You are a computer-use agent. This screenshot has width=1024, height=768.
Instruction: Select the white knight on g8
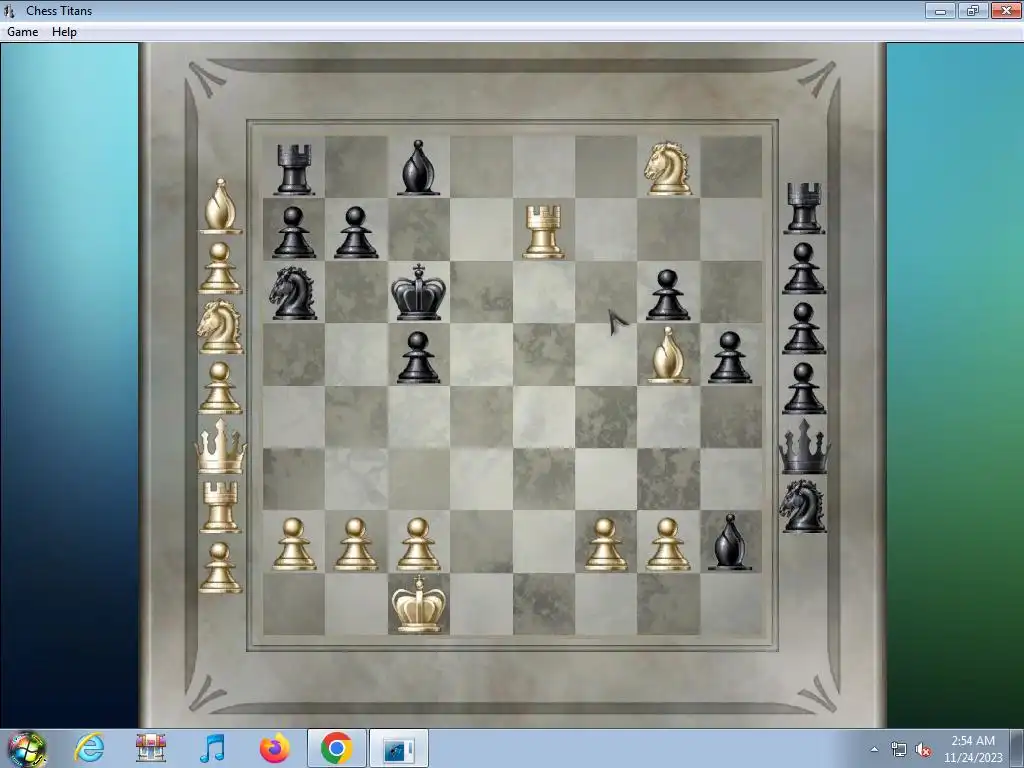[x=667, y=168]
